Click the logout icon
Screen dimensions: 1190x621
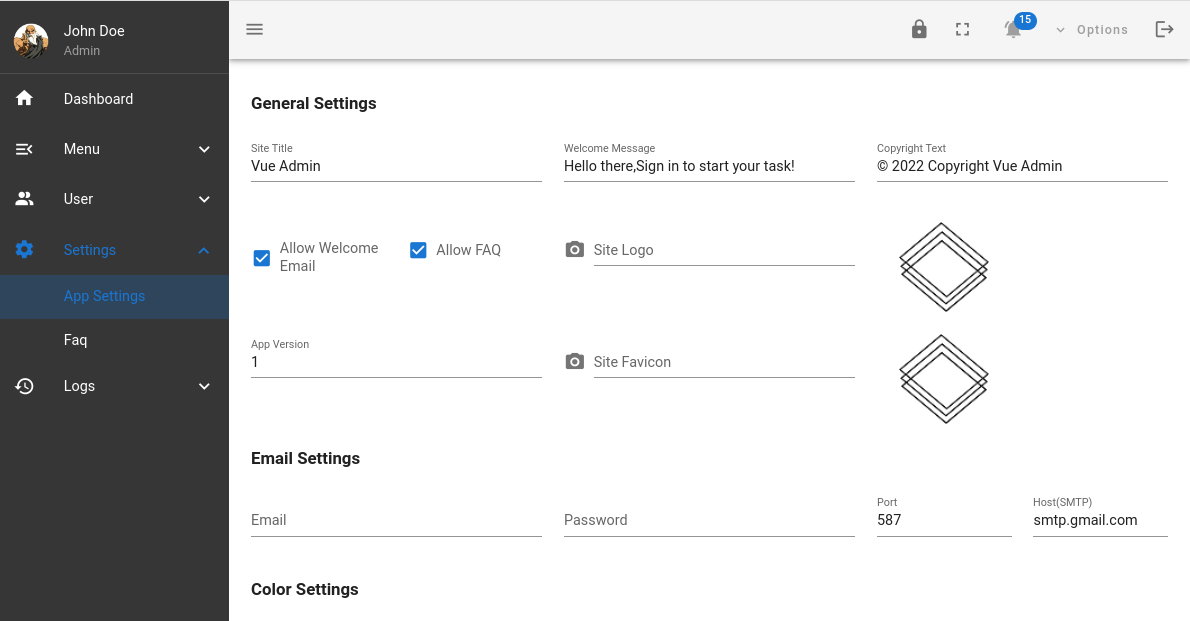(1164, 30)
